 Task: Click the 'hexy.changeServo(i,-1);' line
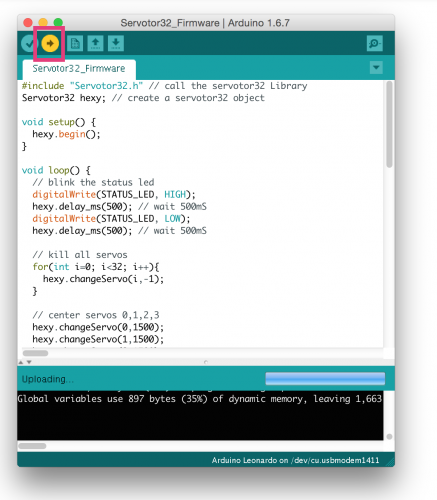(103, 279)
